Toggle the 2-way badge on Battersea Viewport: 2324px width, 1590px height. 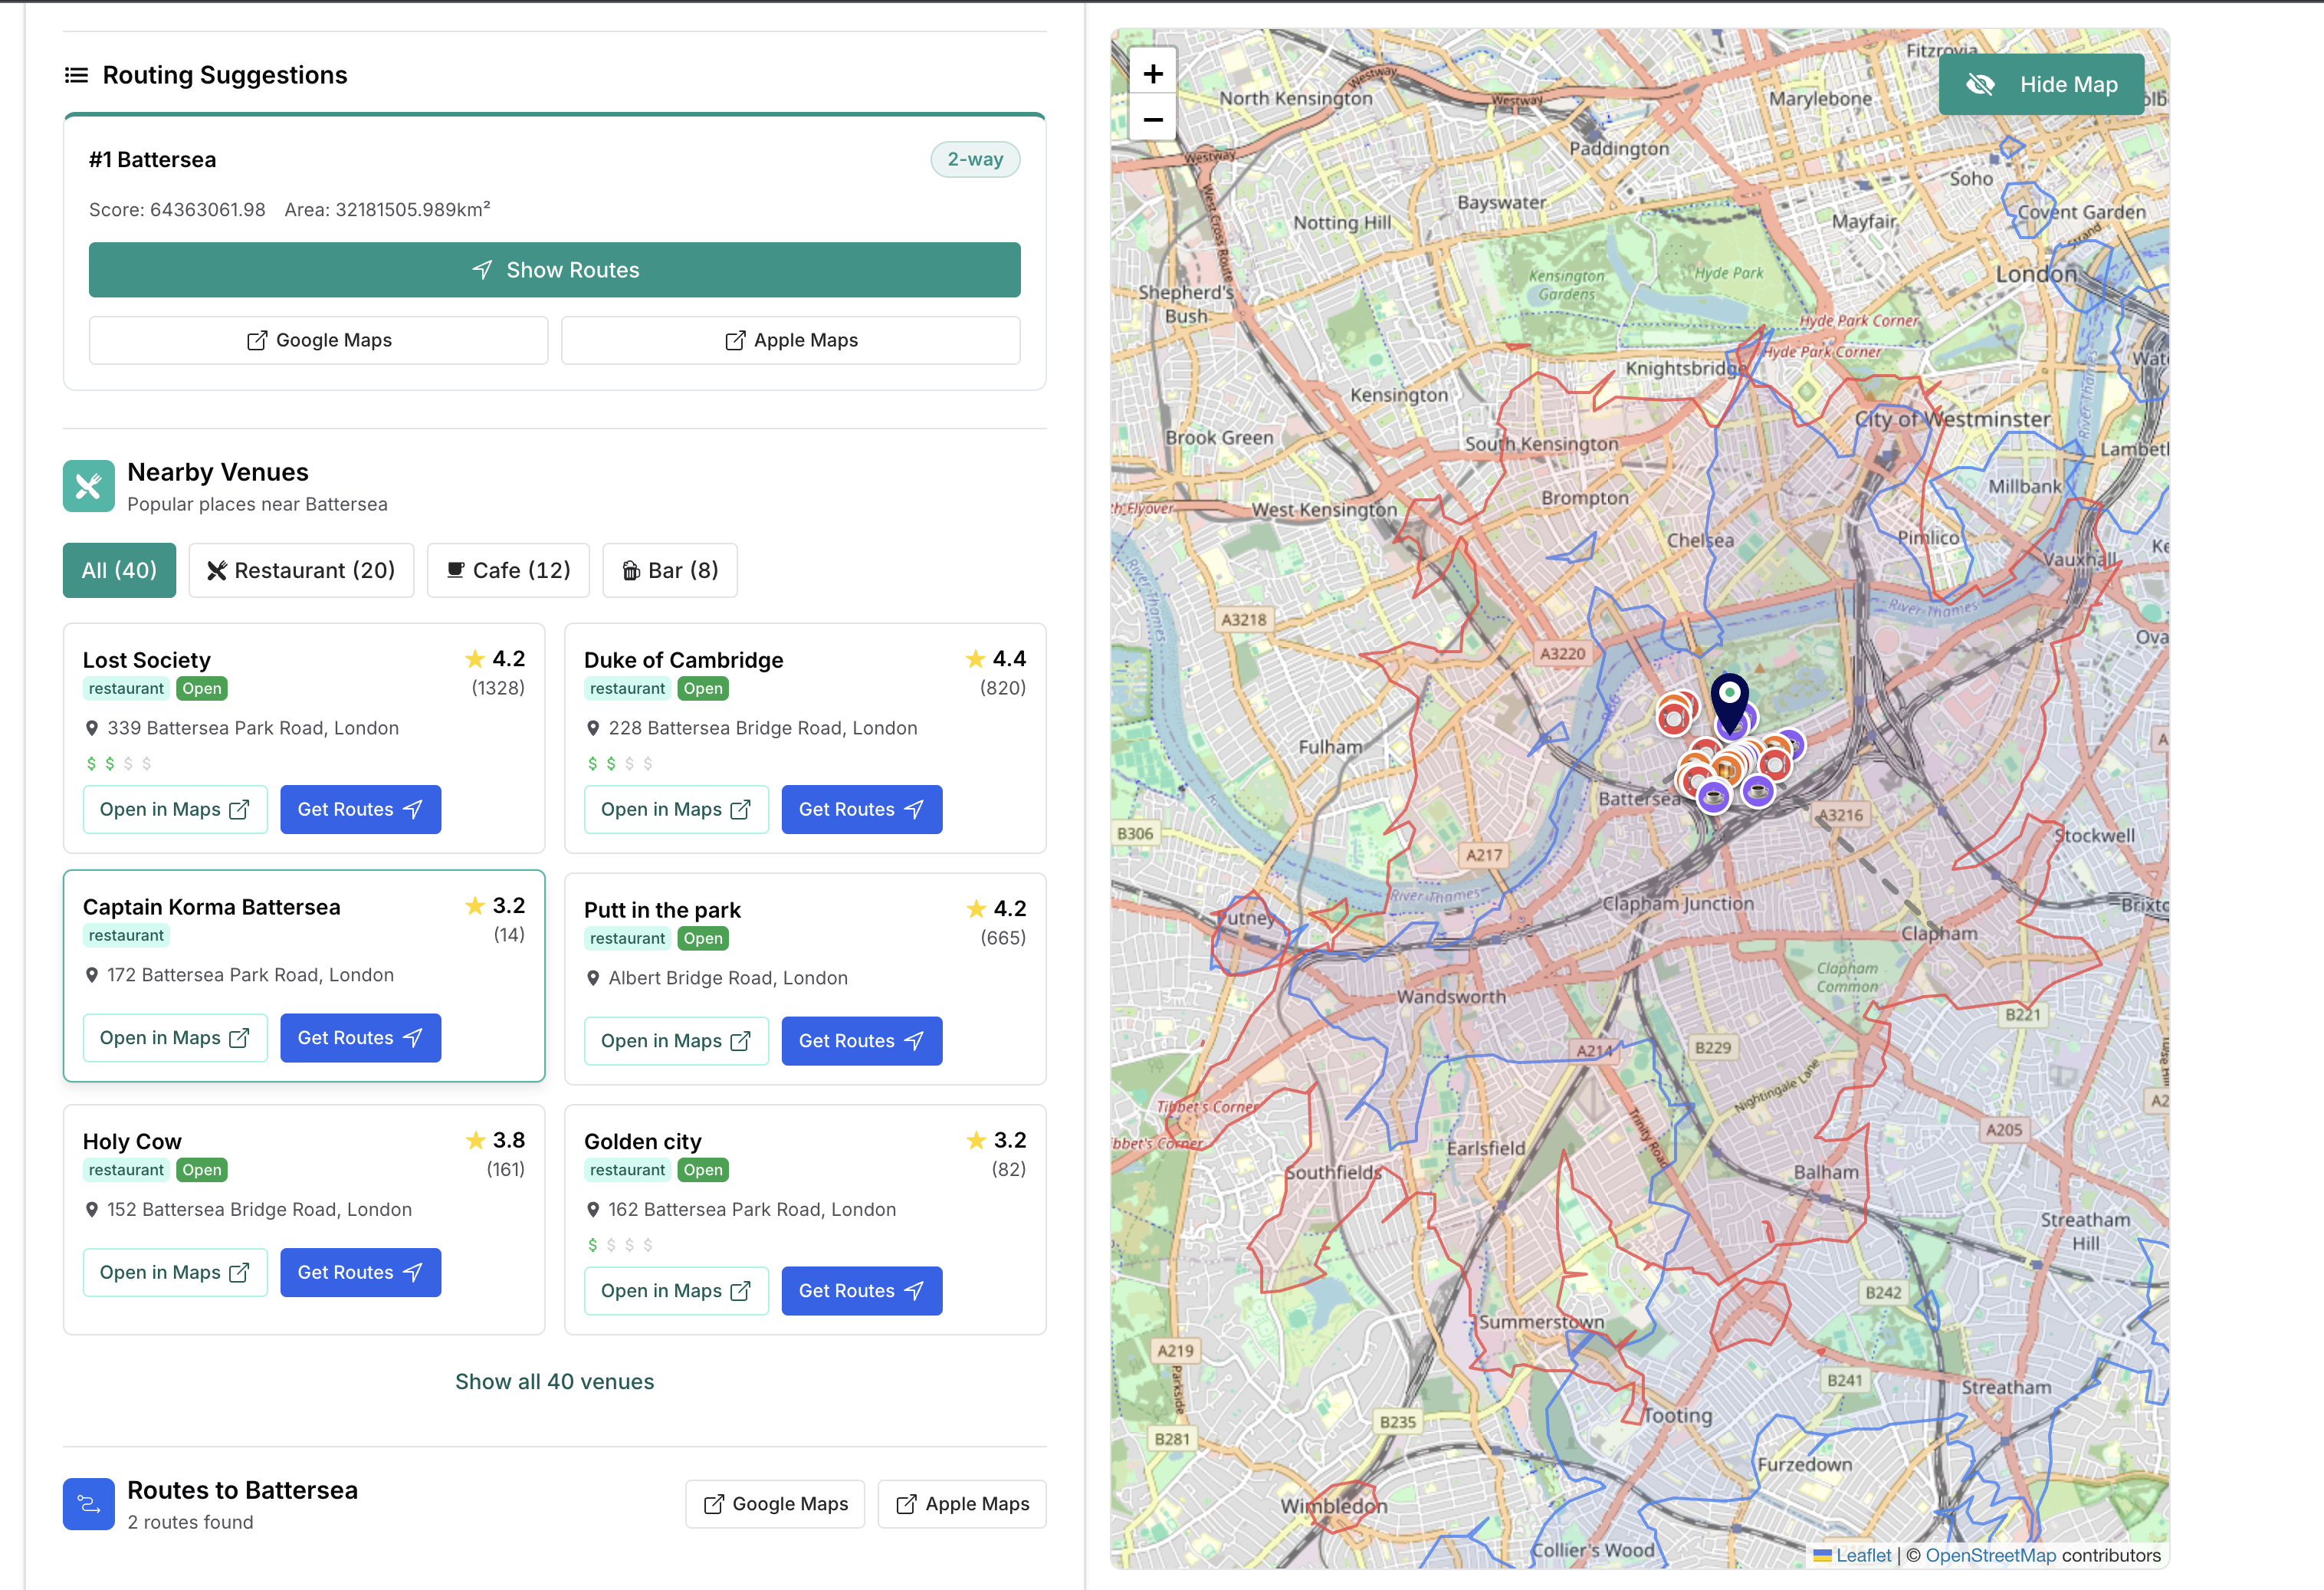coord(974,160)
